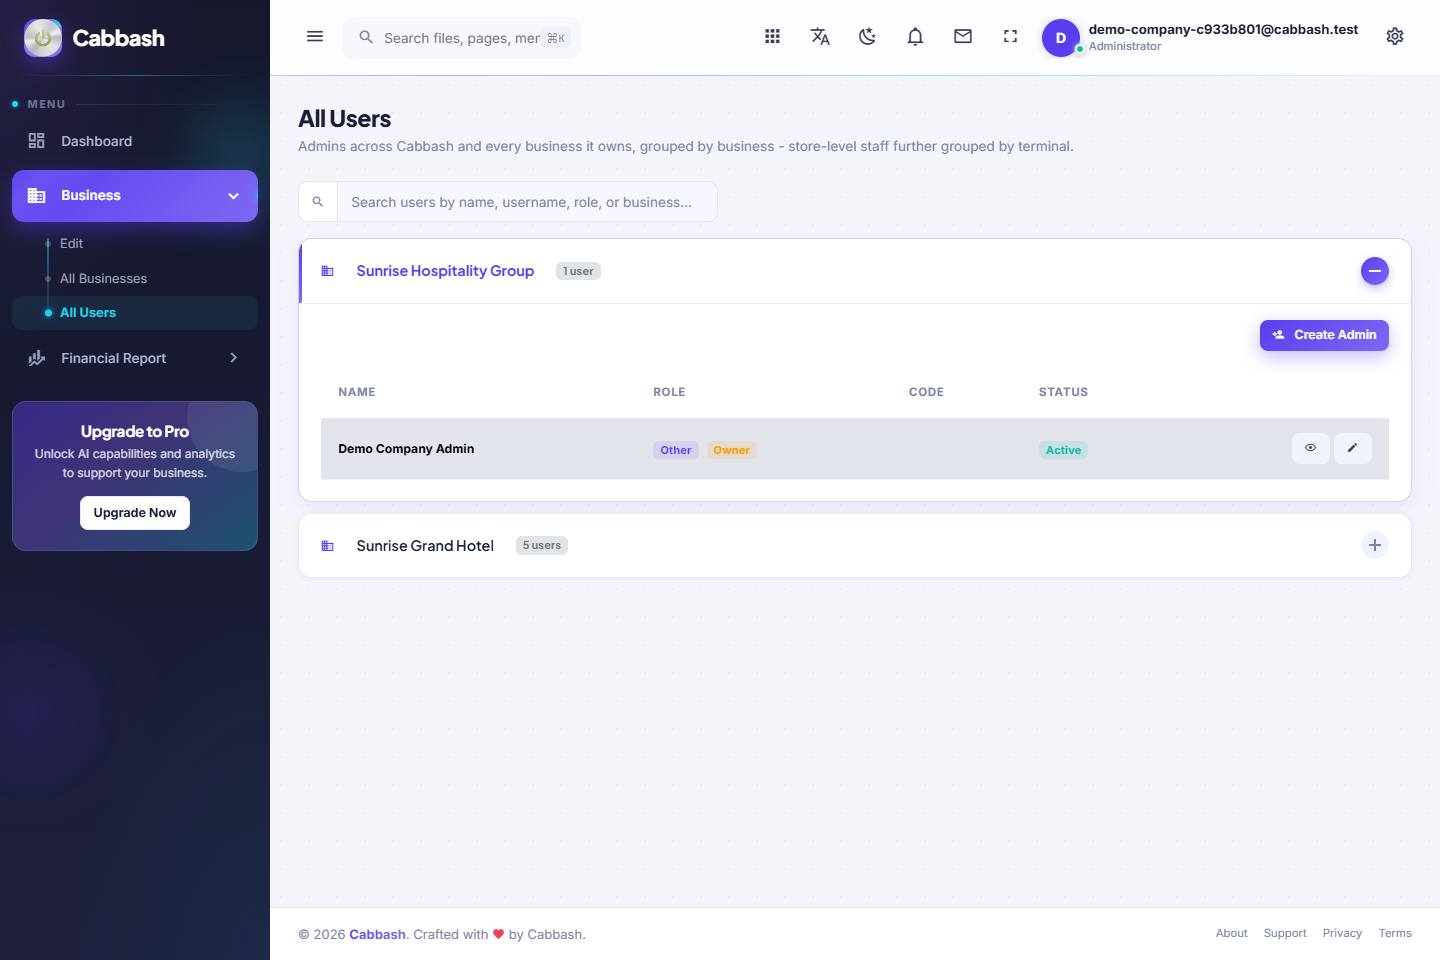The height and width of the screenshot is (960, 1440).
Task: Open the settings gear icon
Action: (x=1395, y=37)
